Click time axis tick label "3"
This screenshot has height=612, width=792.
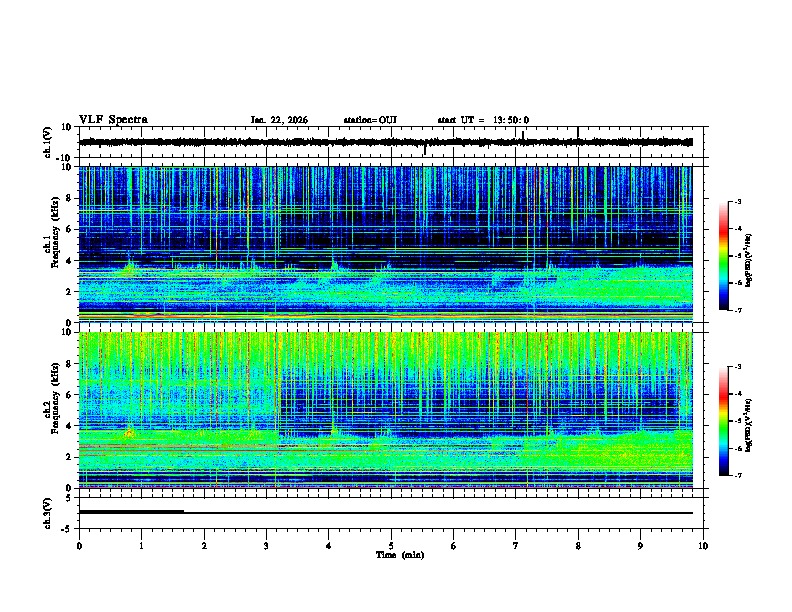266,546
